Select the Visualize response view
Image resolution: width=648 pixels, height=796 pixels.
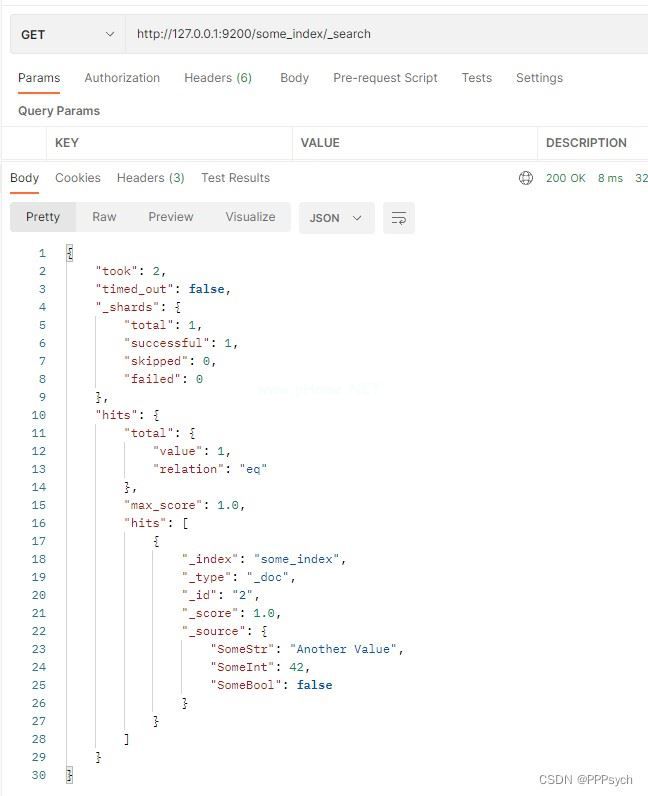pyautogui.click(x=250, y=217)
